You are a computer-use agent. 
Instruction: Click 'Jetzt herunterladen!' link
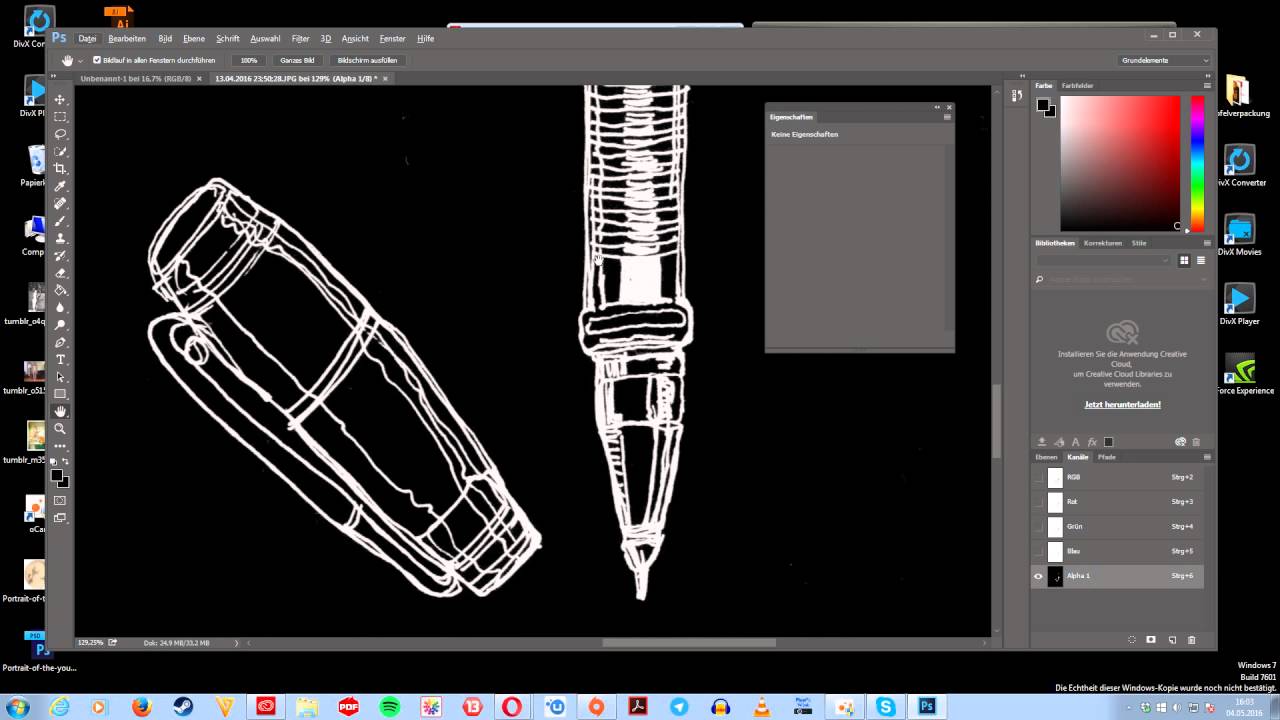click(x=1123, y=405)
